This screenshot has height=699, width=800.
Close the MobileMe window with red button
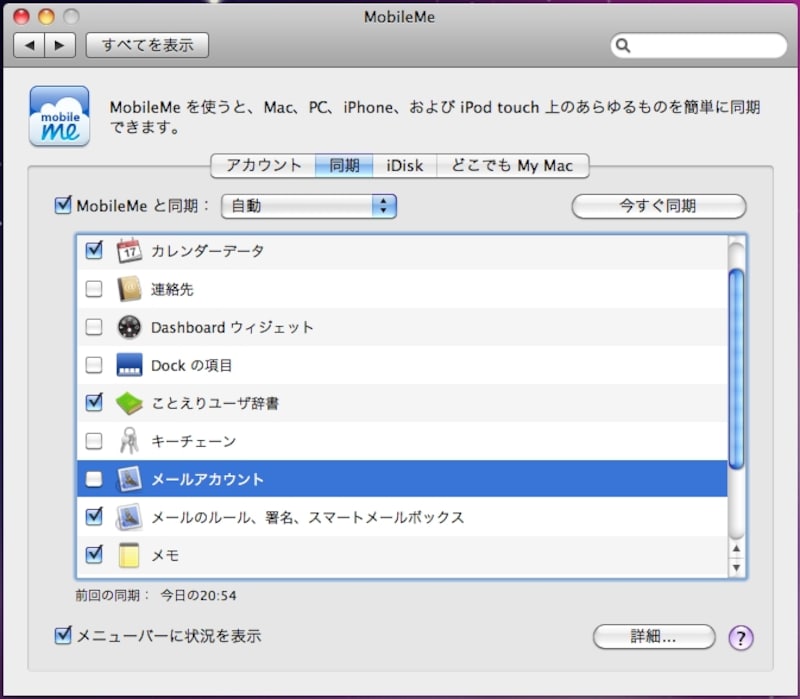pyautogui.click(x=21, y=17)
